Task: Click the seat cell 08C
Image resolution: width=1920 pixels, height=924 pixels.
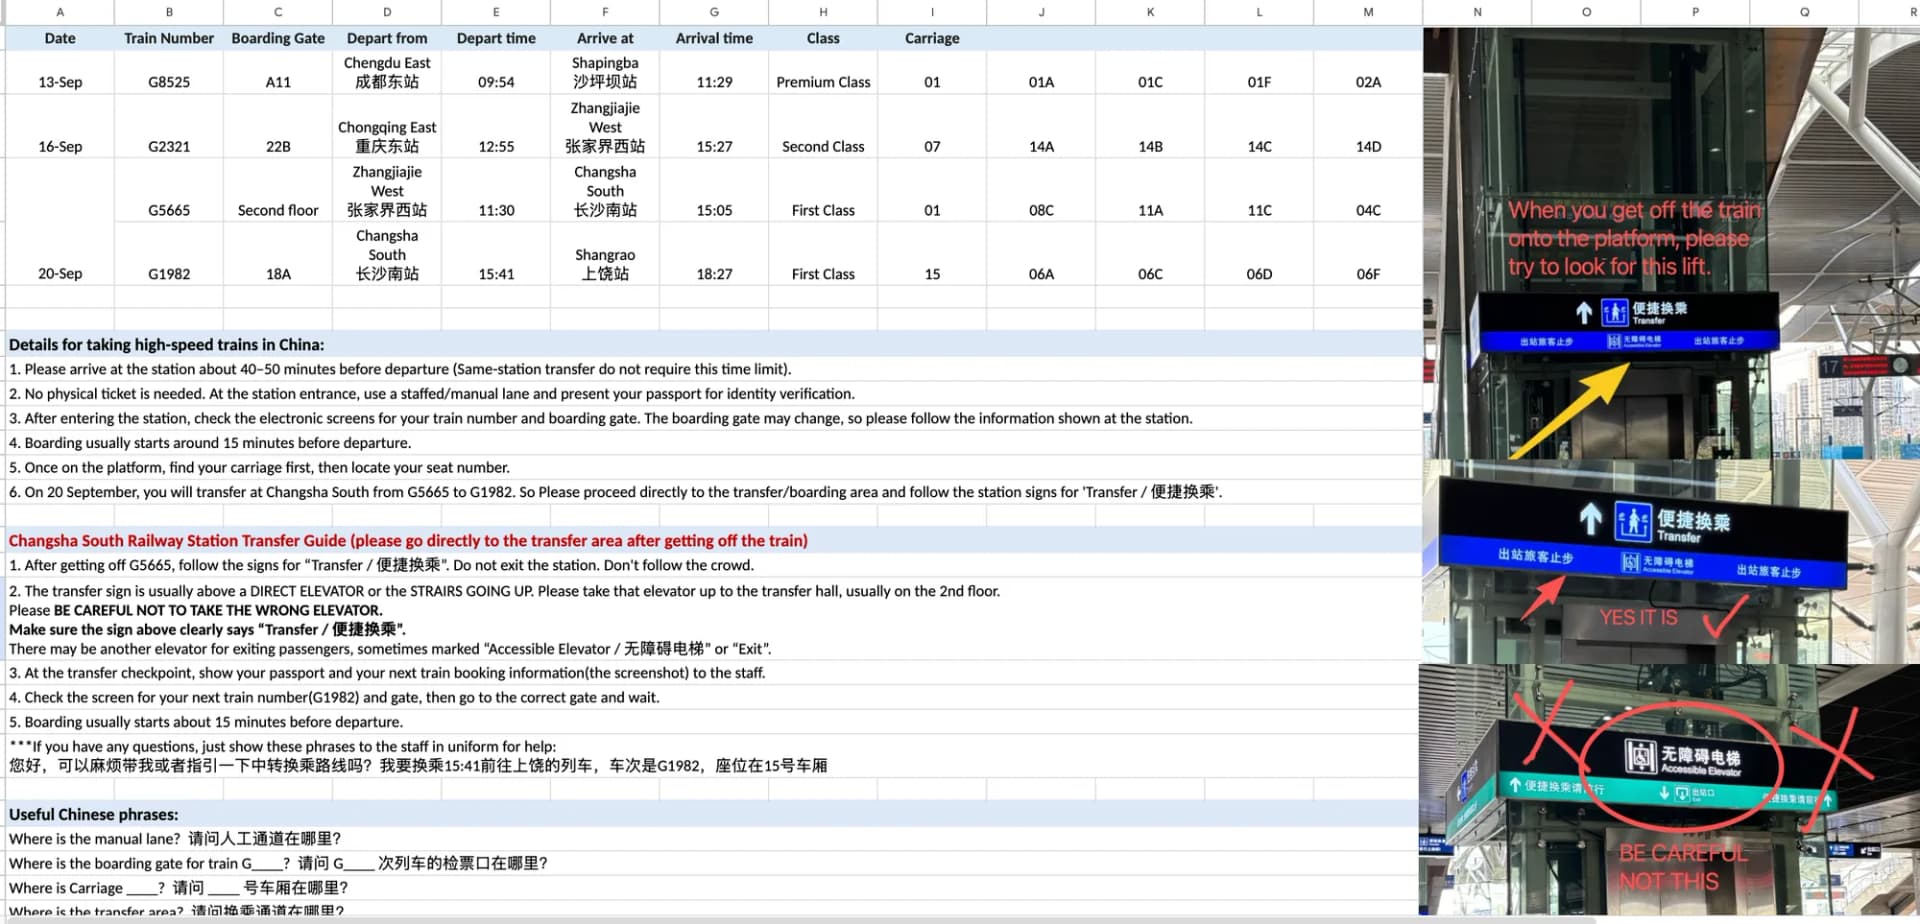Action: [1041, 190]
